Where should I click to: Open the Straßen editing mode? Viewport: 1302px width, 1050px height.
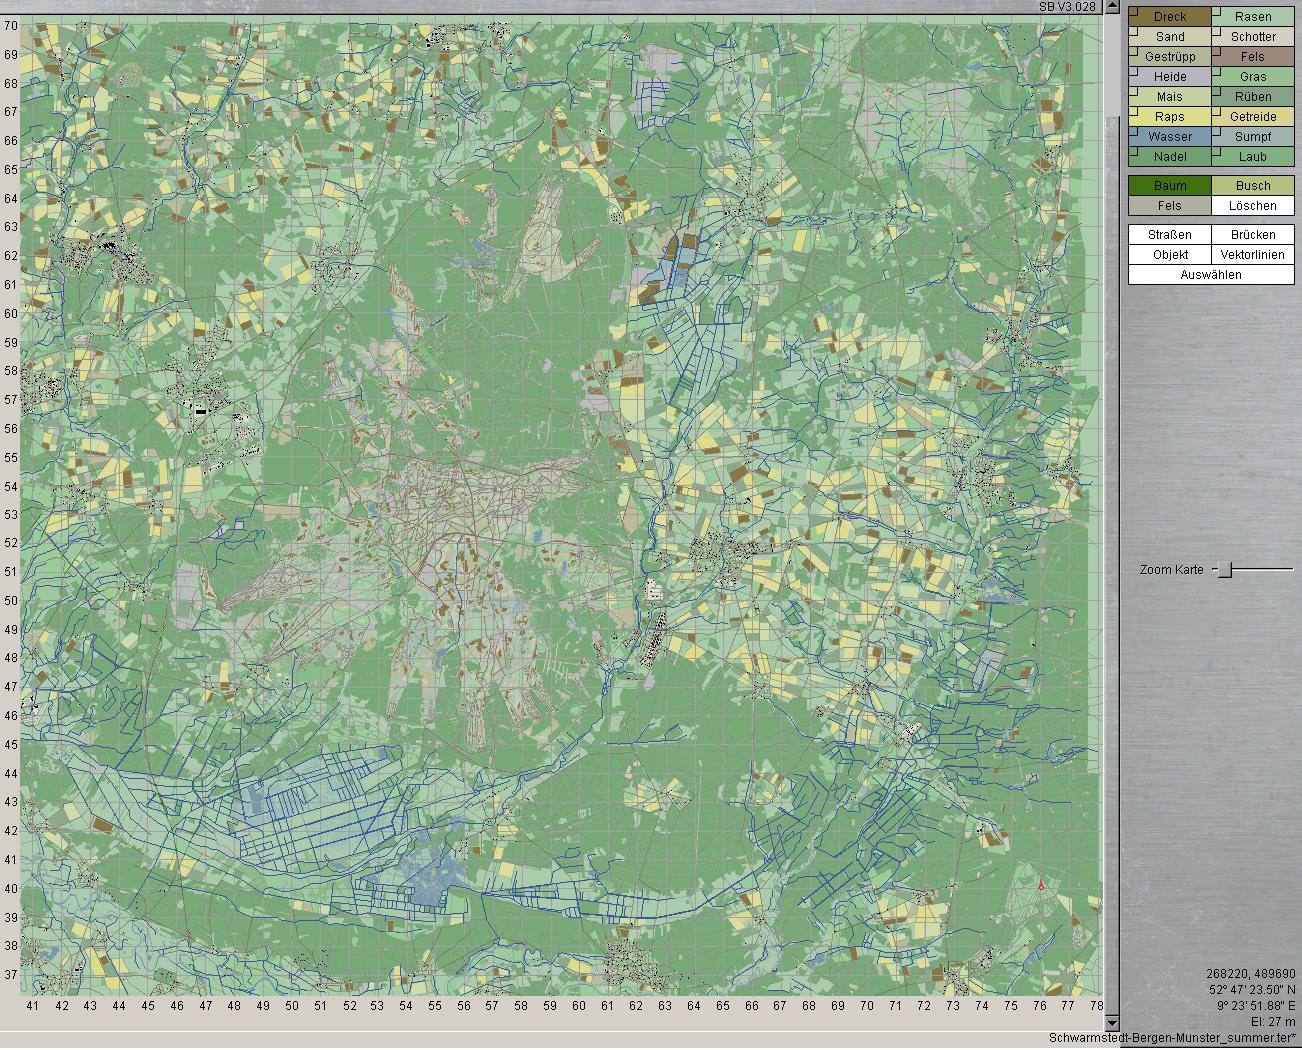[x=1170, y=235]
